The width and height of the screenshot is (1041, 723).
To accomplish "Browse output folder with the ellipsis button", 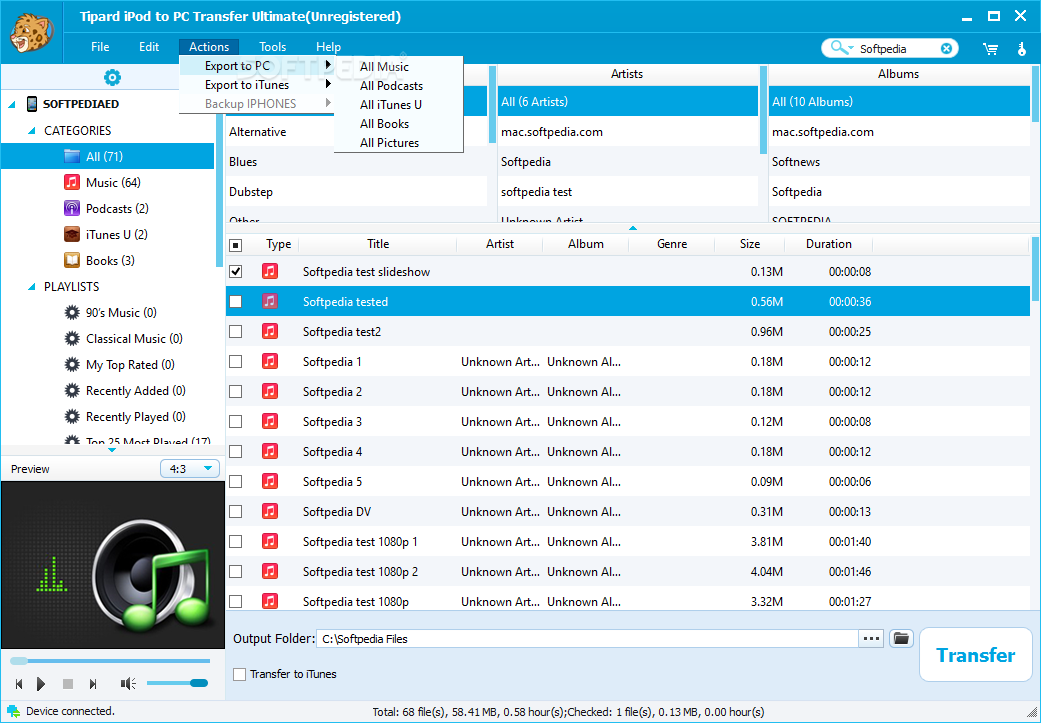I will pos(871,639).
